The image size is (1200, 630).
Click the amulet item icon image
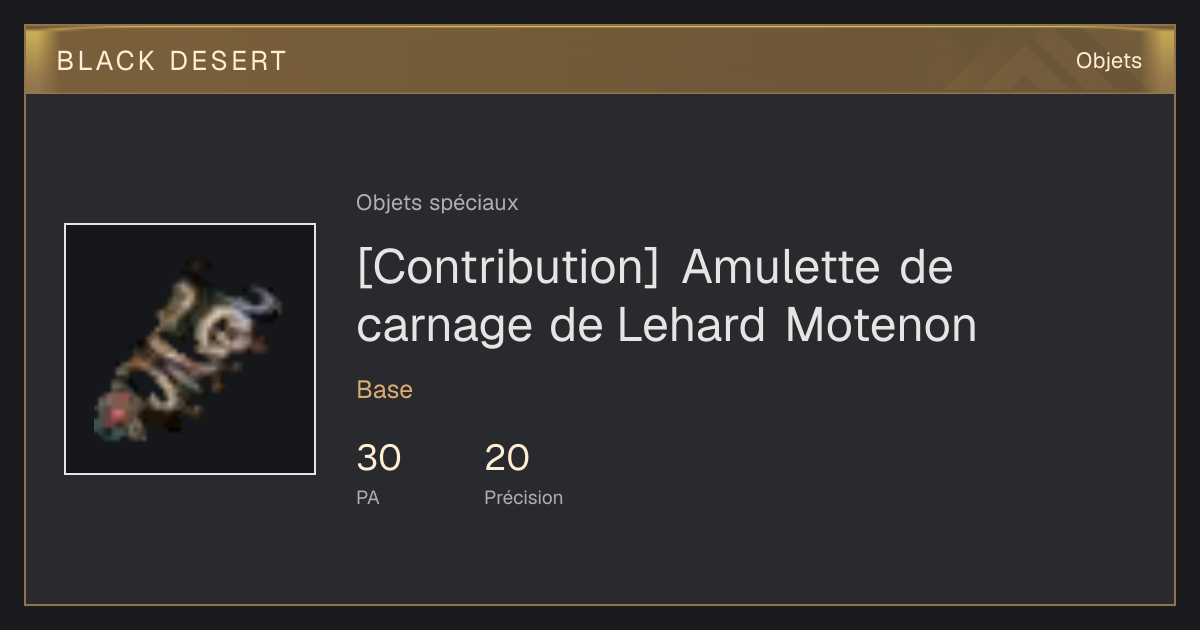pos(190,349)
